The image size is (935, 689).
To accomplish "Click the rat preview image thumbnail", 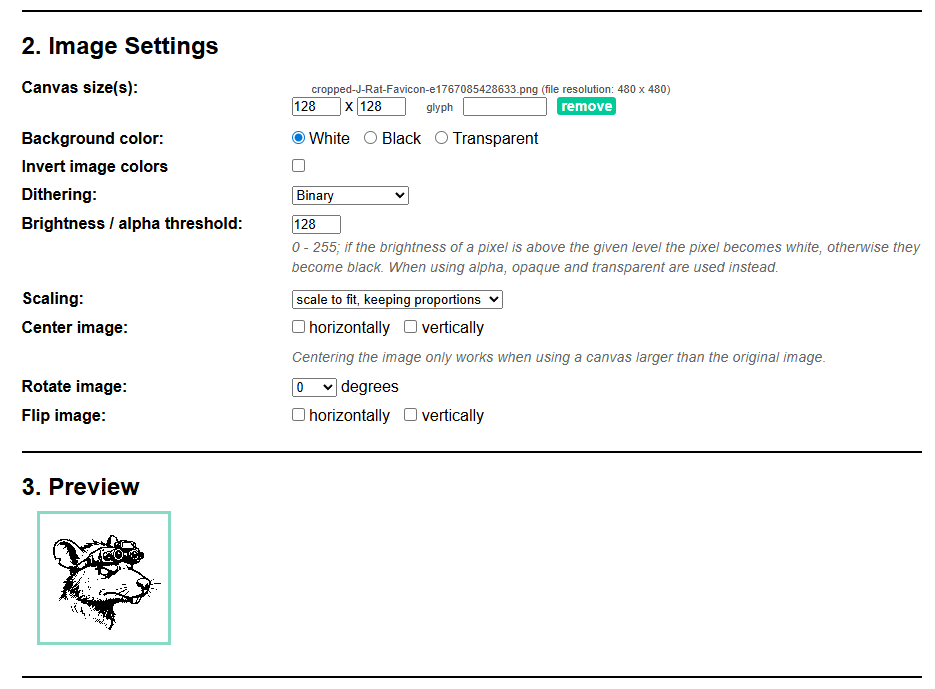I will pyautogui.click(x=104, y=578).
